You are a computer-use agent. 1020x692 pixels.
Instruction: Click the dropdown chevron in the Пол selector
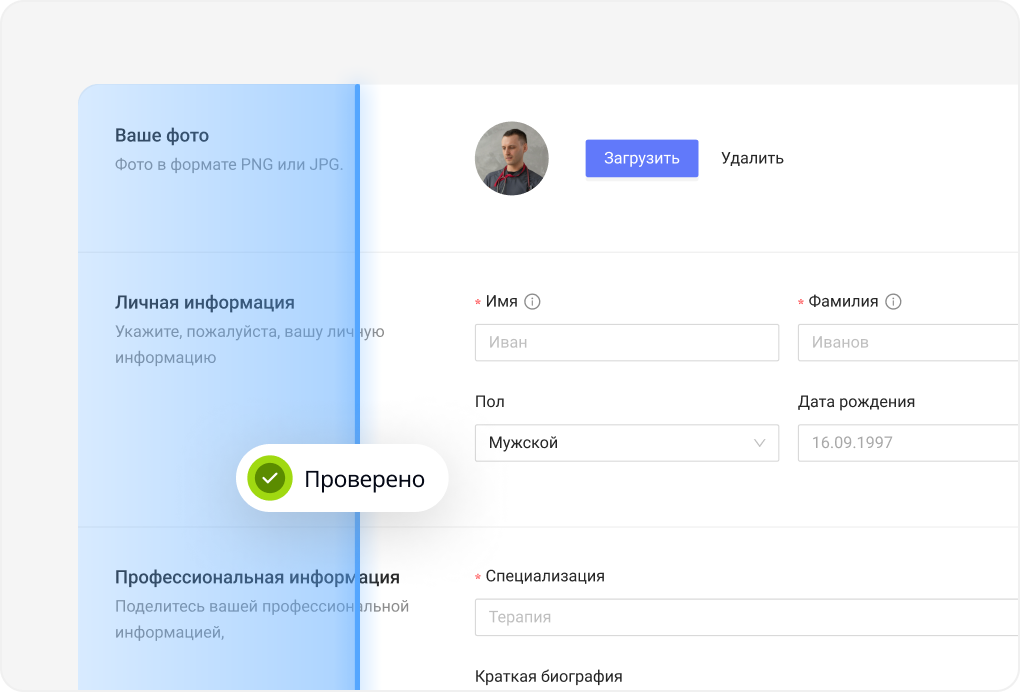759,443
